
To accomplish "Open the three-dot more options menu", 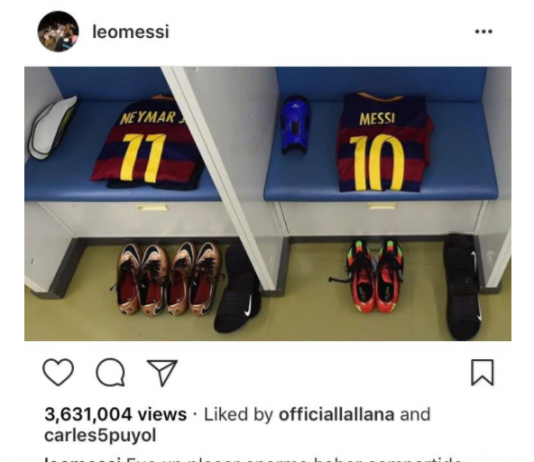I will tap(484, 32).
